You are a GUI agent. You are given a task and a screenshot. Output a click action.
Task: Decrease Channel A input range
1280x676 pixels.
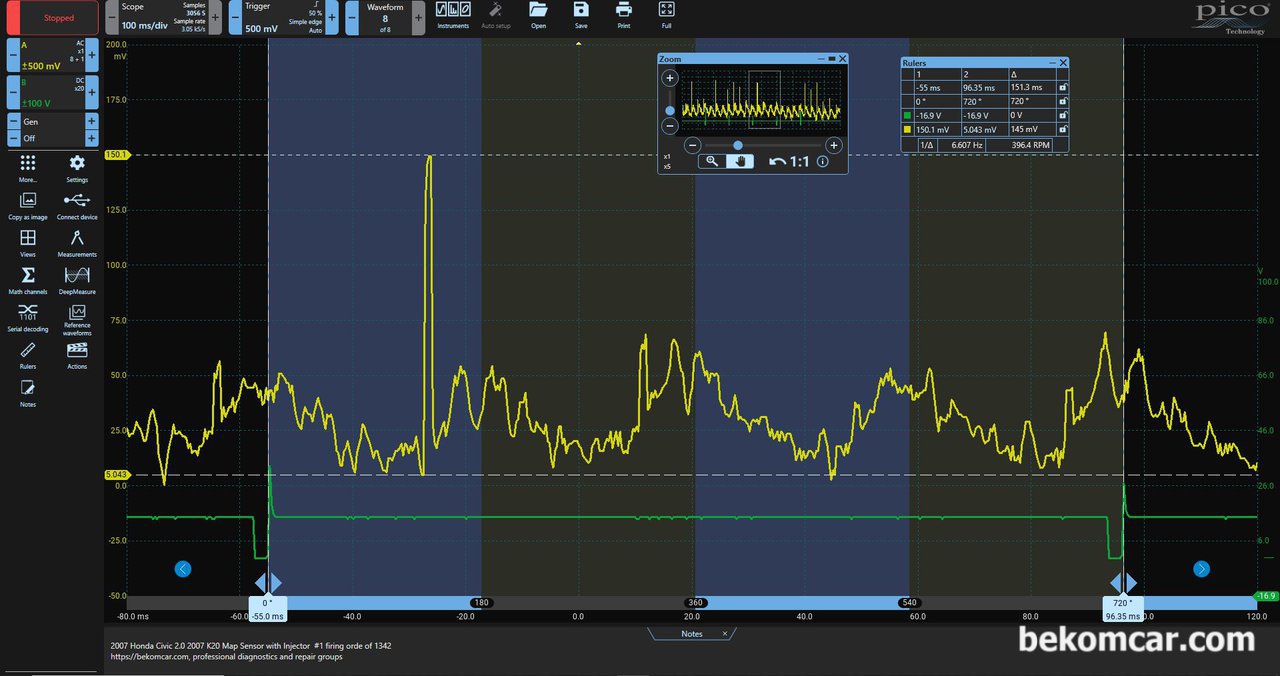click(x=13, y=55)
